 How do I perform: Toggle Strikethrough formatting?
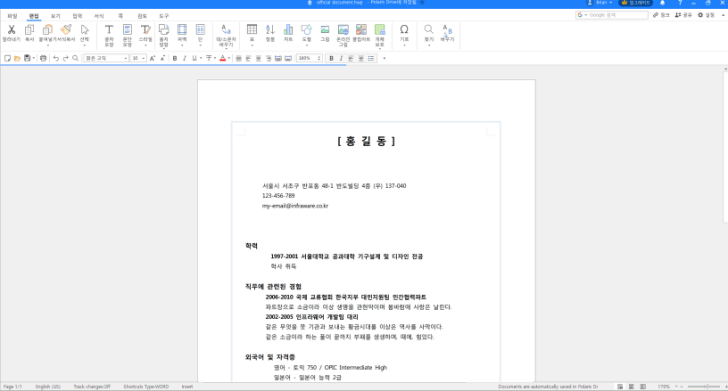[209, 58]
